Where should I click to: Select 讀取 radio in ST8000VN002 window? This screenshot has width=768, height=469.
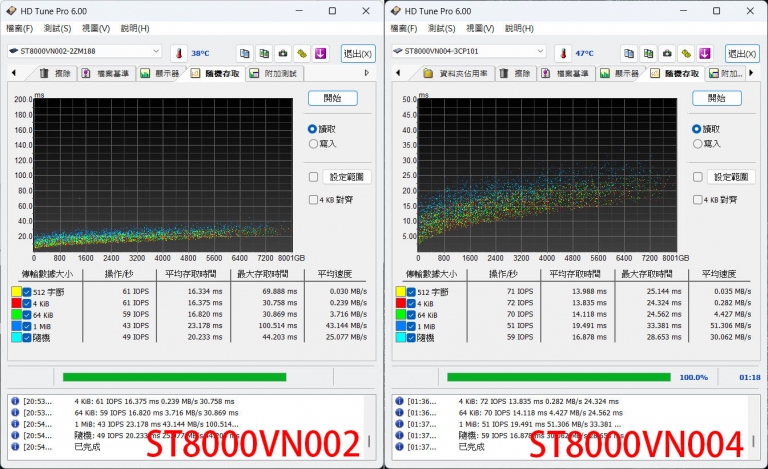pos(312,129)
